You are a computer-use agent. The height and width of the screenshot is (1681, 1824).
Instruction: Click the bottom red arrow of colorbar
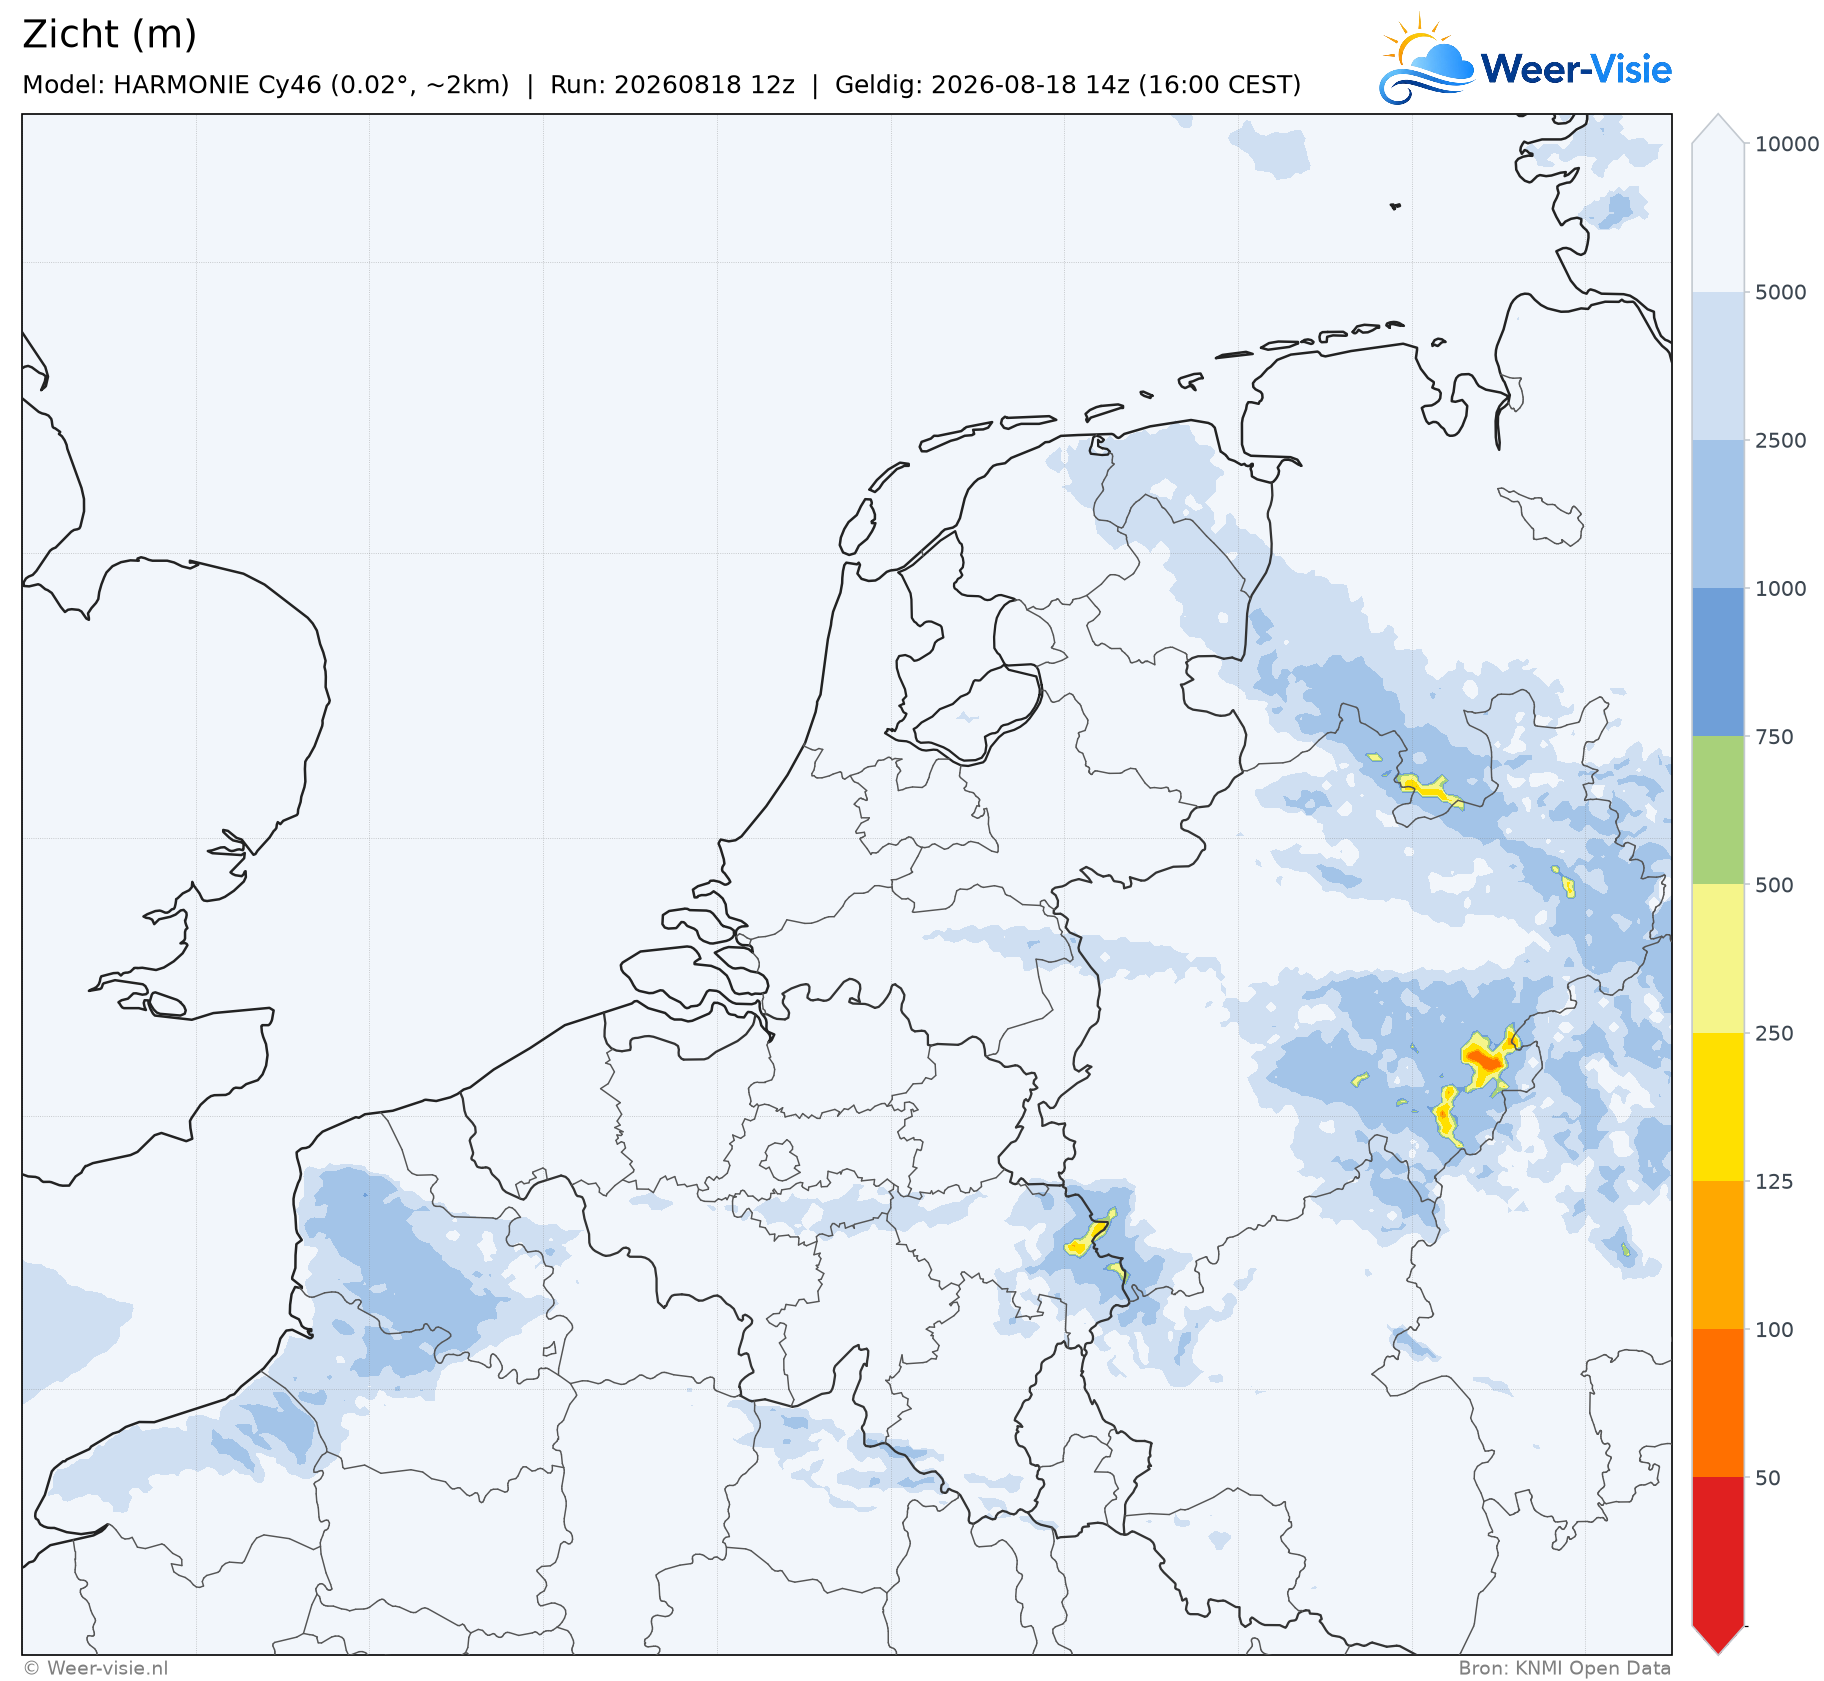click(1718, 1640)
